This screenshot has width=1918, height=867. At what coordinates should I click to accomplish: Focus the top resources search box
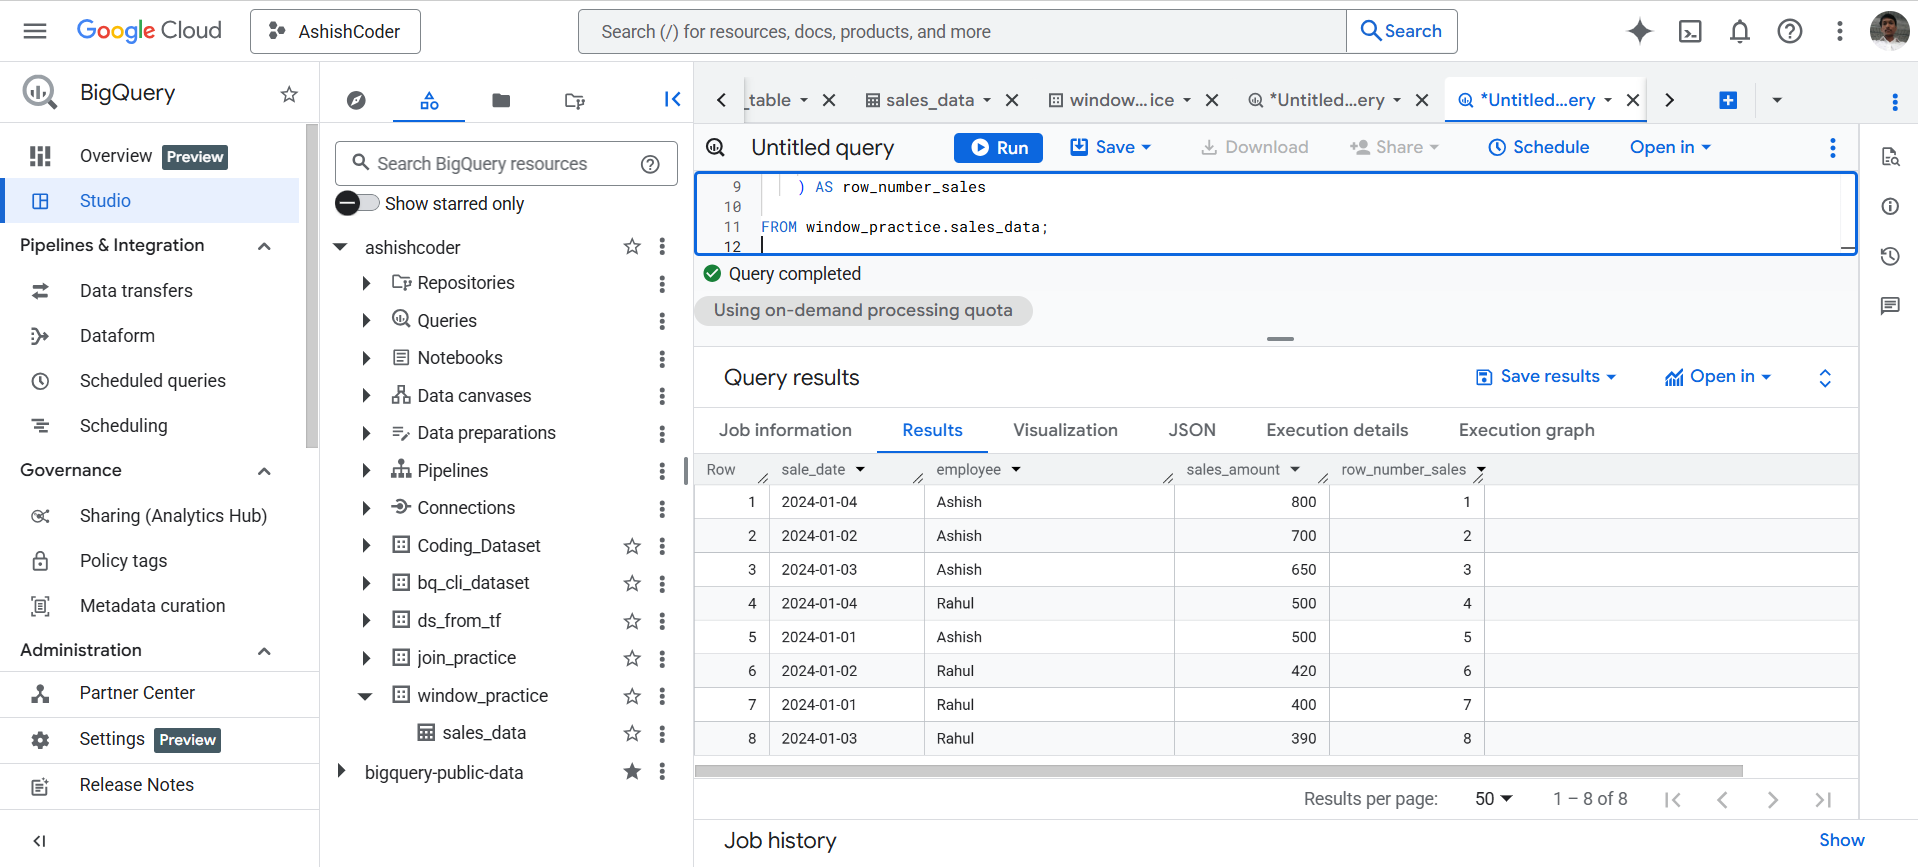click(x=962, y=31)
